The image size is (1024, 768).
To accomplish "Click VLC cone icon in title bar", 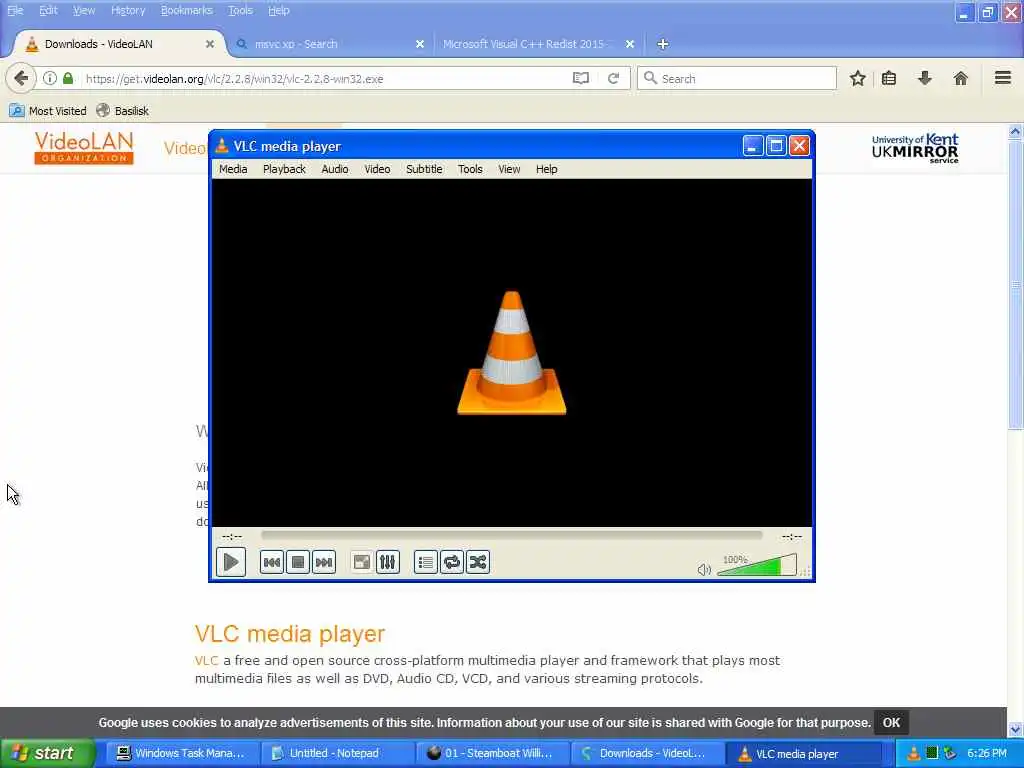I will [x=222, y=146].
